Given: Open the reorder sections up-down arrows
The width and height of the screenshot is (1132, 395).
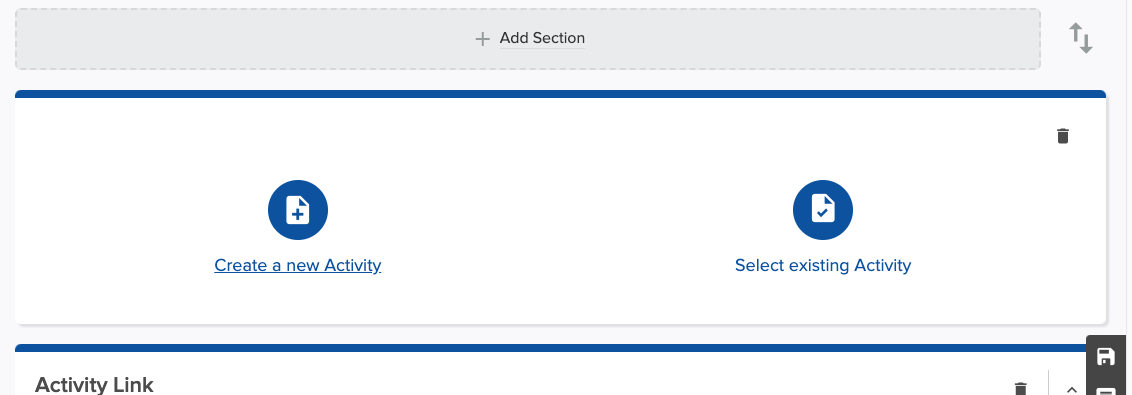Looking at the screenshot, I should point(1081,38).
